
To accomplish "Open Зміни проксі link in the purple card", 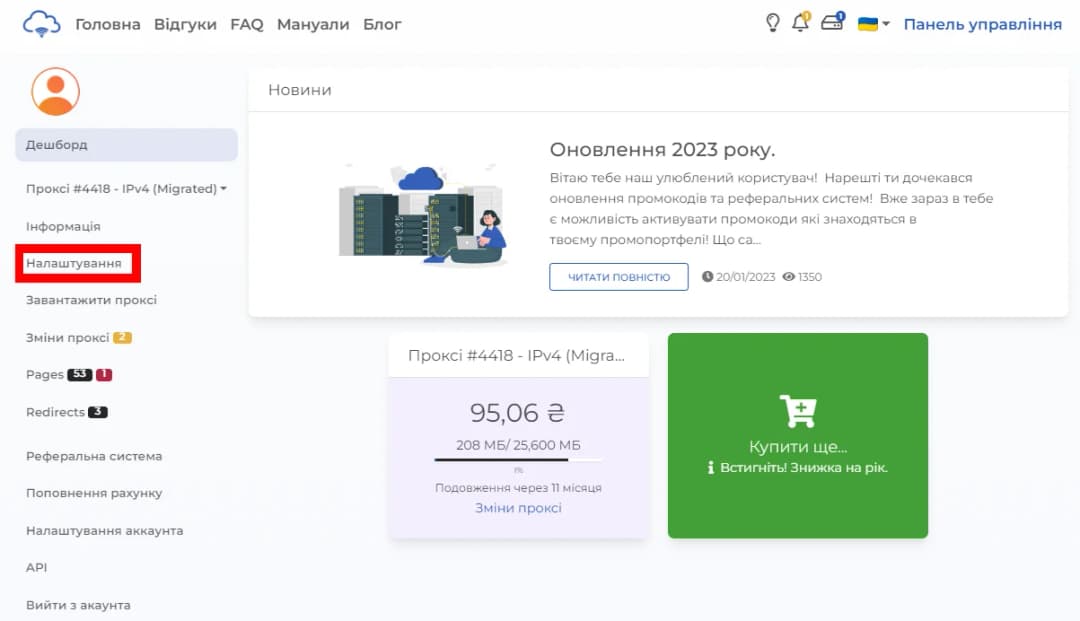I will (518, 508).
